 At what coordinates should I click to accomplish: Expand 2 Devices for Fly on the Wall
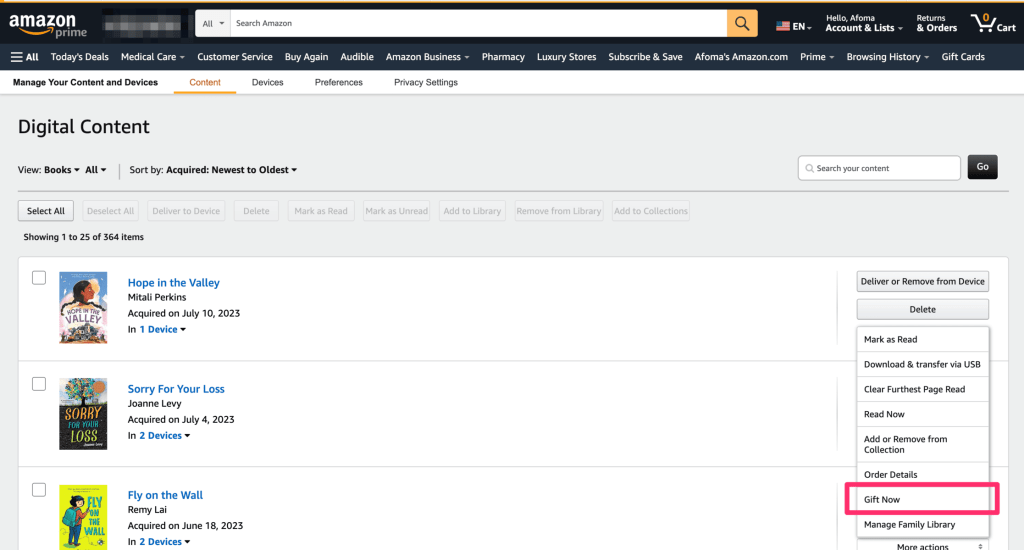click(165, 541)
